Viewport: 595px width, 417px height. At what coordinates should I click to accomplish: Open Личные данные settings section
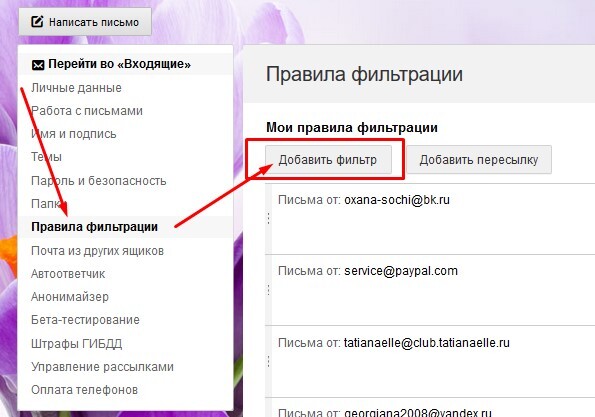pyautogui.click(x=76, y=88)
